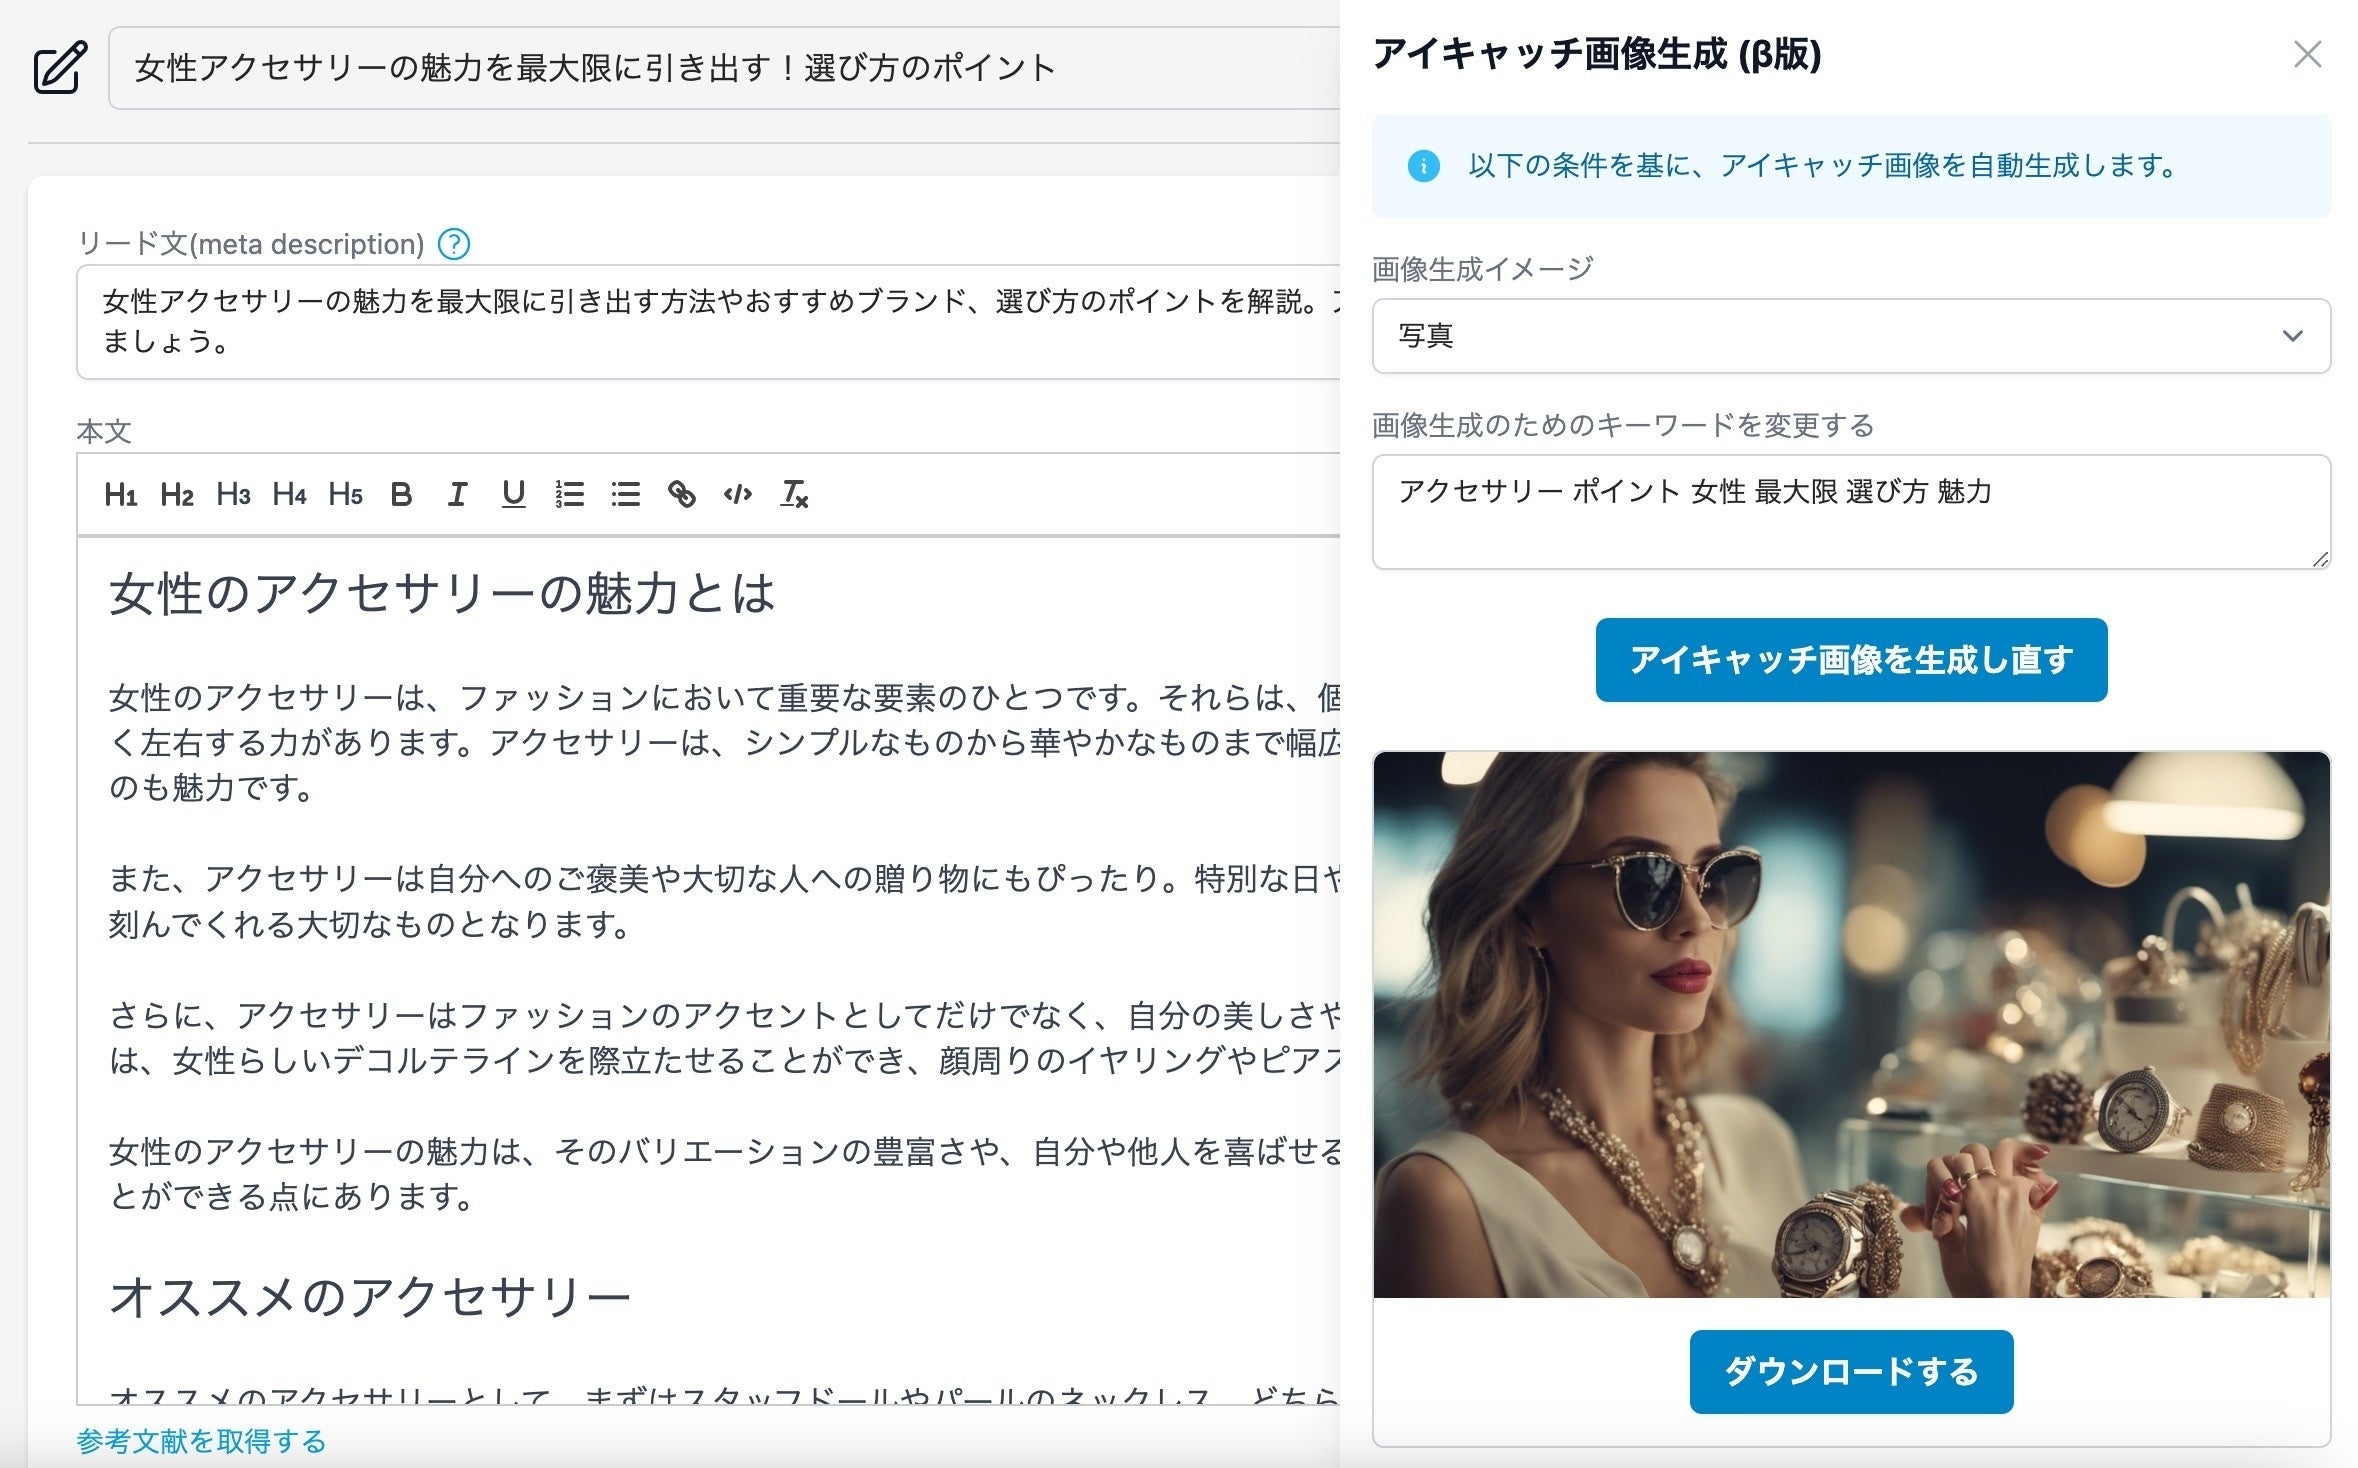Apply H2 heading format
Image resolution: width=2358 pixels, height=1468 pixels.
(176, 494)
